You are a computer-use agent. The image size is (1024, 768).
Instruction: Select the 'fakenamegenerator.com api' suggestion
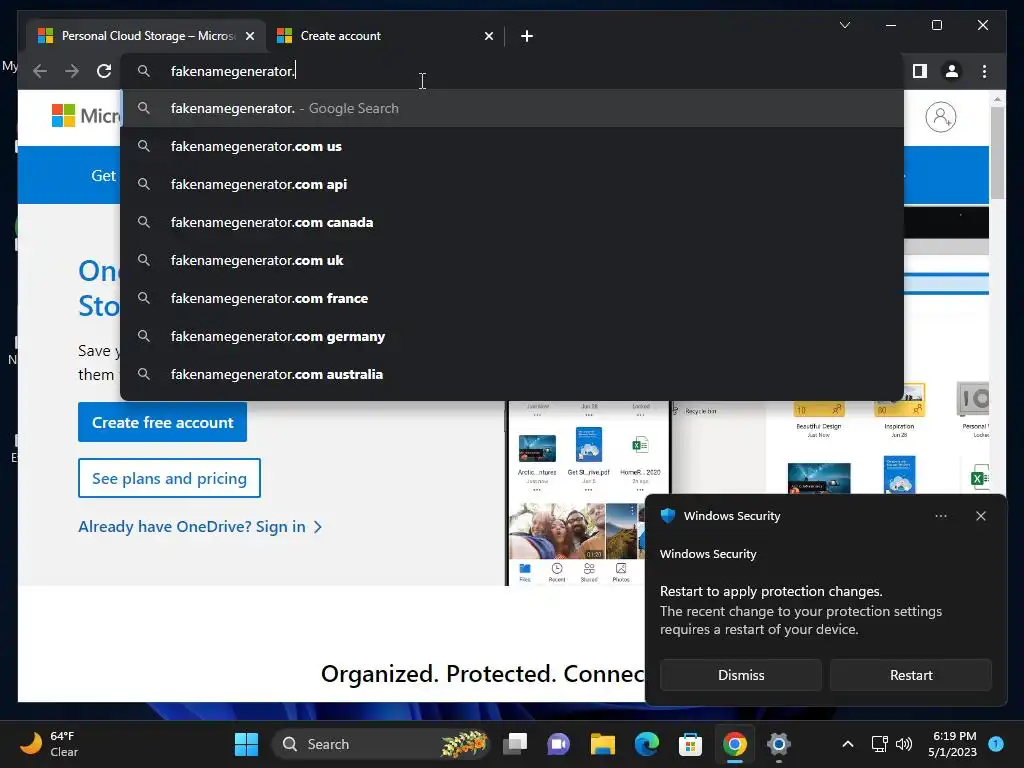[x=512, y=184]
